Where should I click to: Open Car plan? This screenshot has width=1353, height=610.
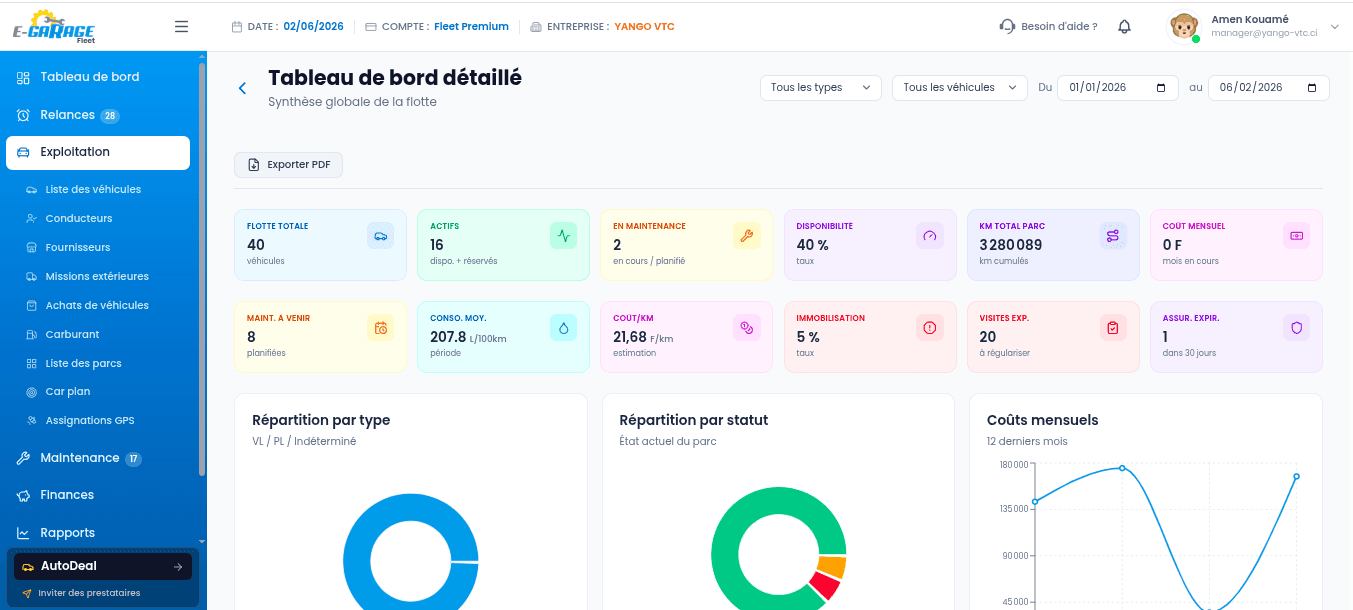click(x=68, y=392)
